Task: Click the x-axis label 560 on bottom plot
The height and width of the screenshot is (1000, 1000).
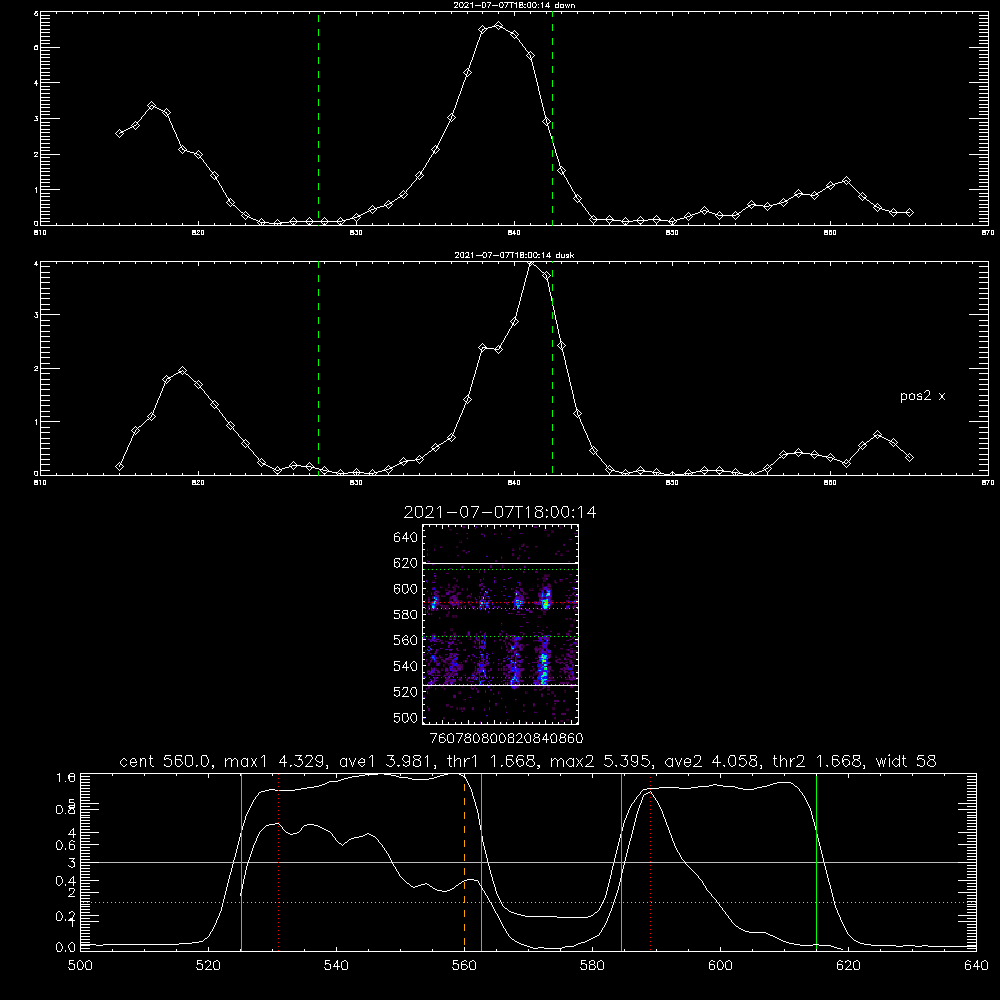Action: [464, 966]
